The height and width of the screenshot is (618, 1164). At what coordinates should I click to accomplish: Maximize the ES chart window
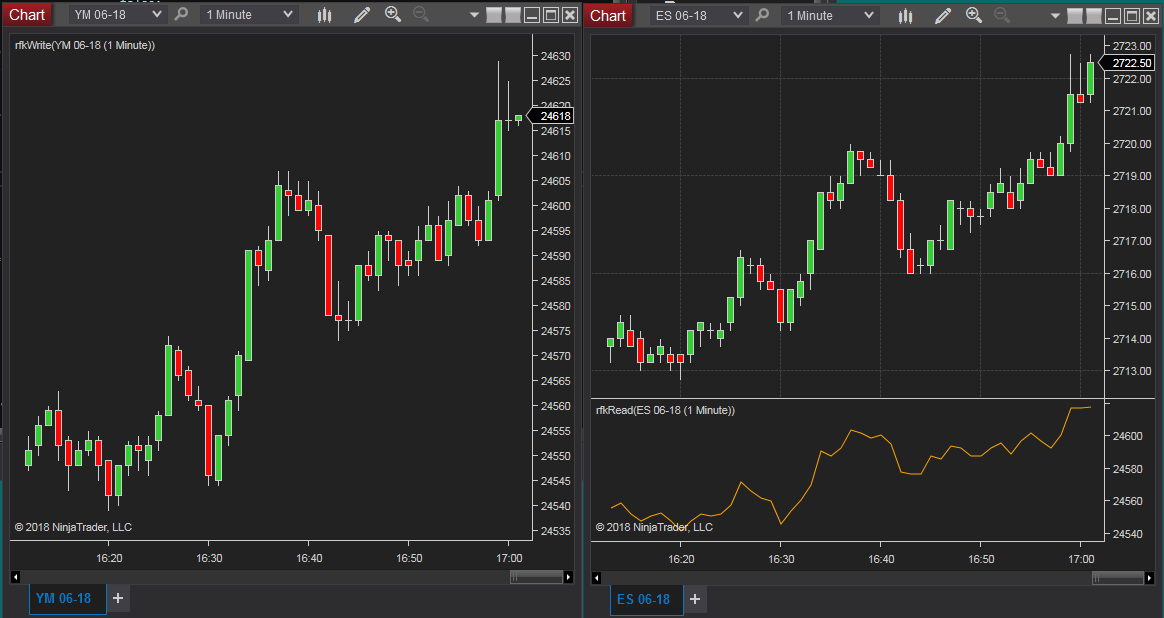point(1131,16)
